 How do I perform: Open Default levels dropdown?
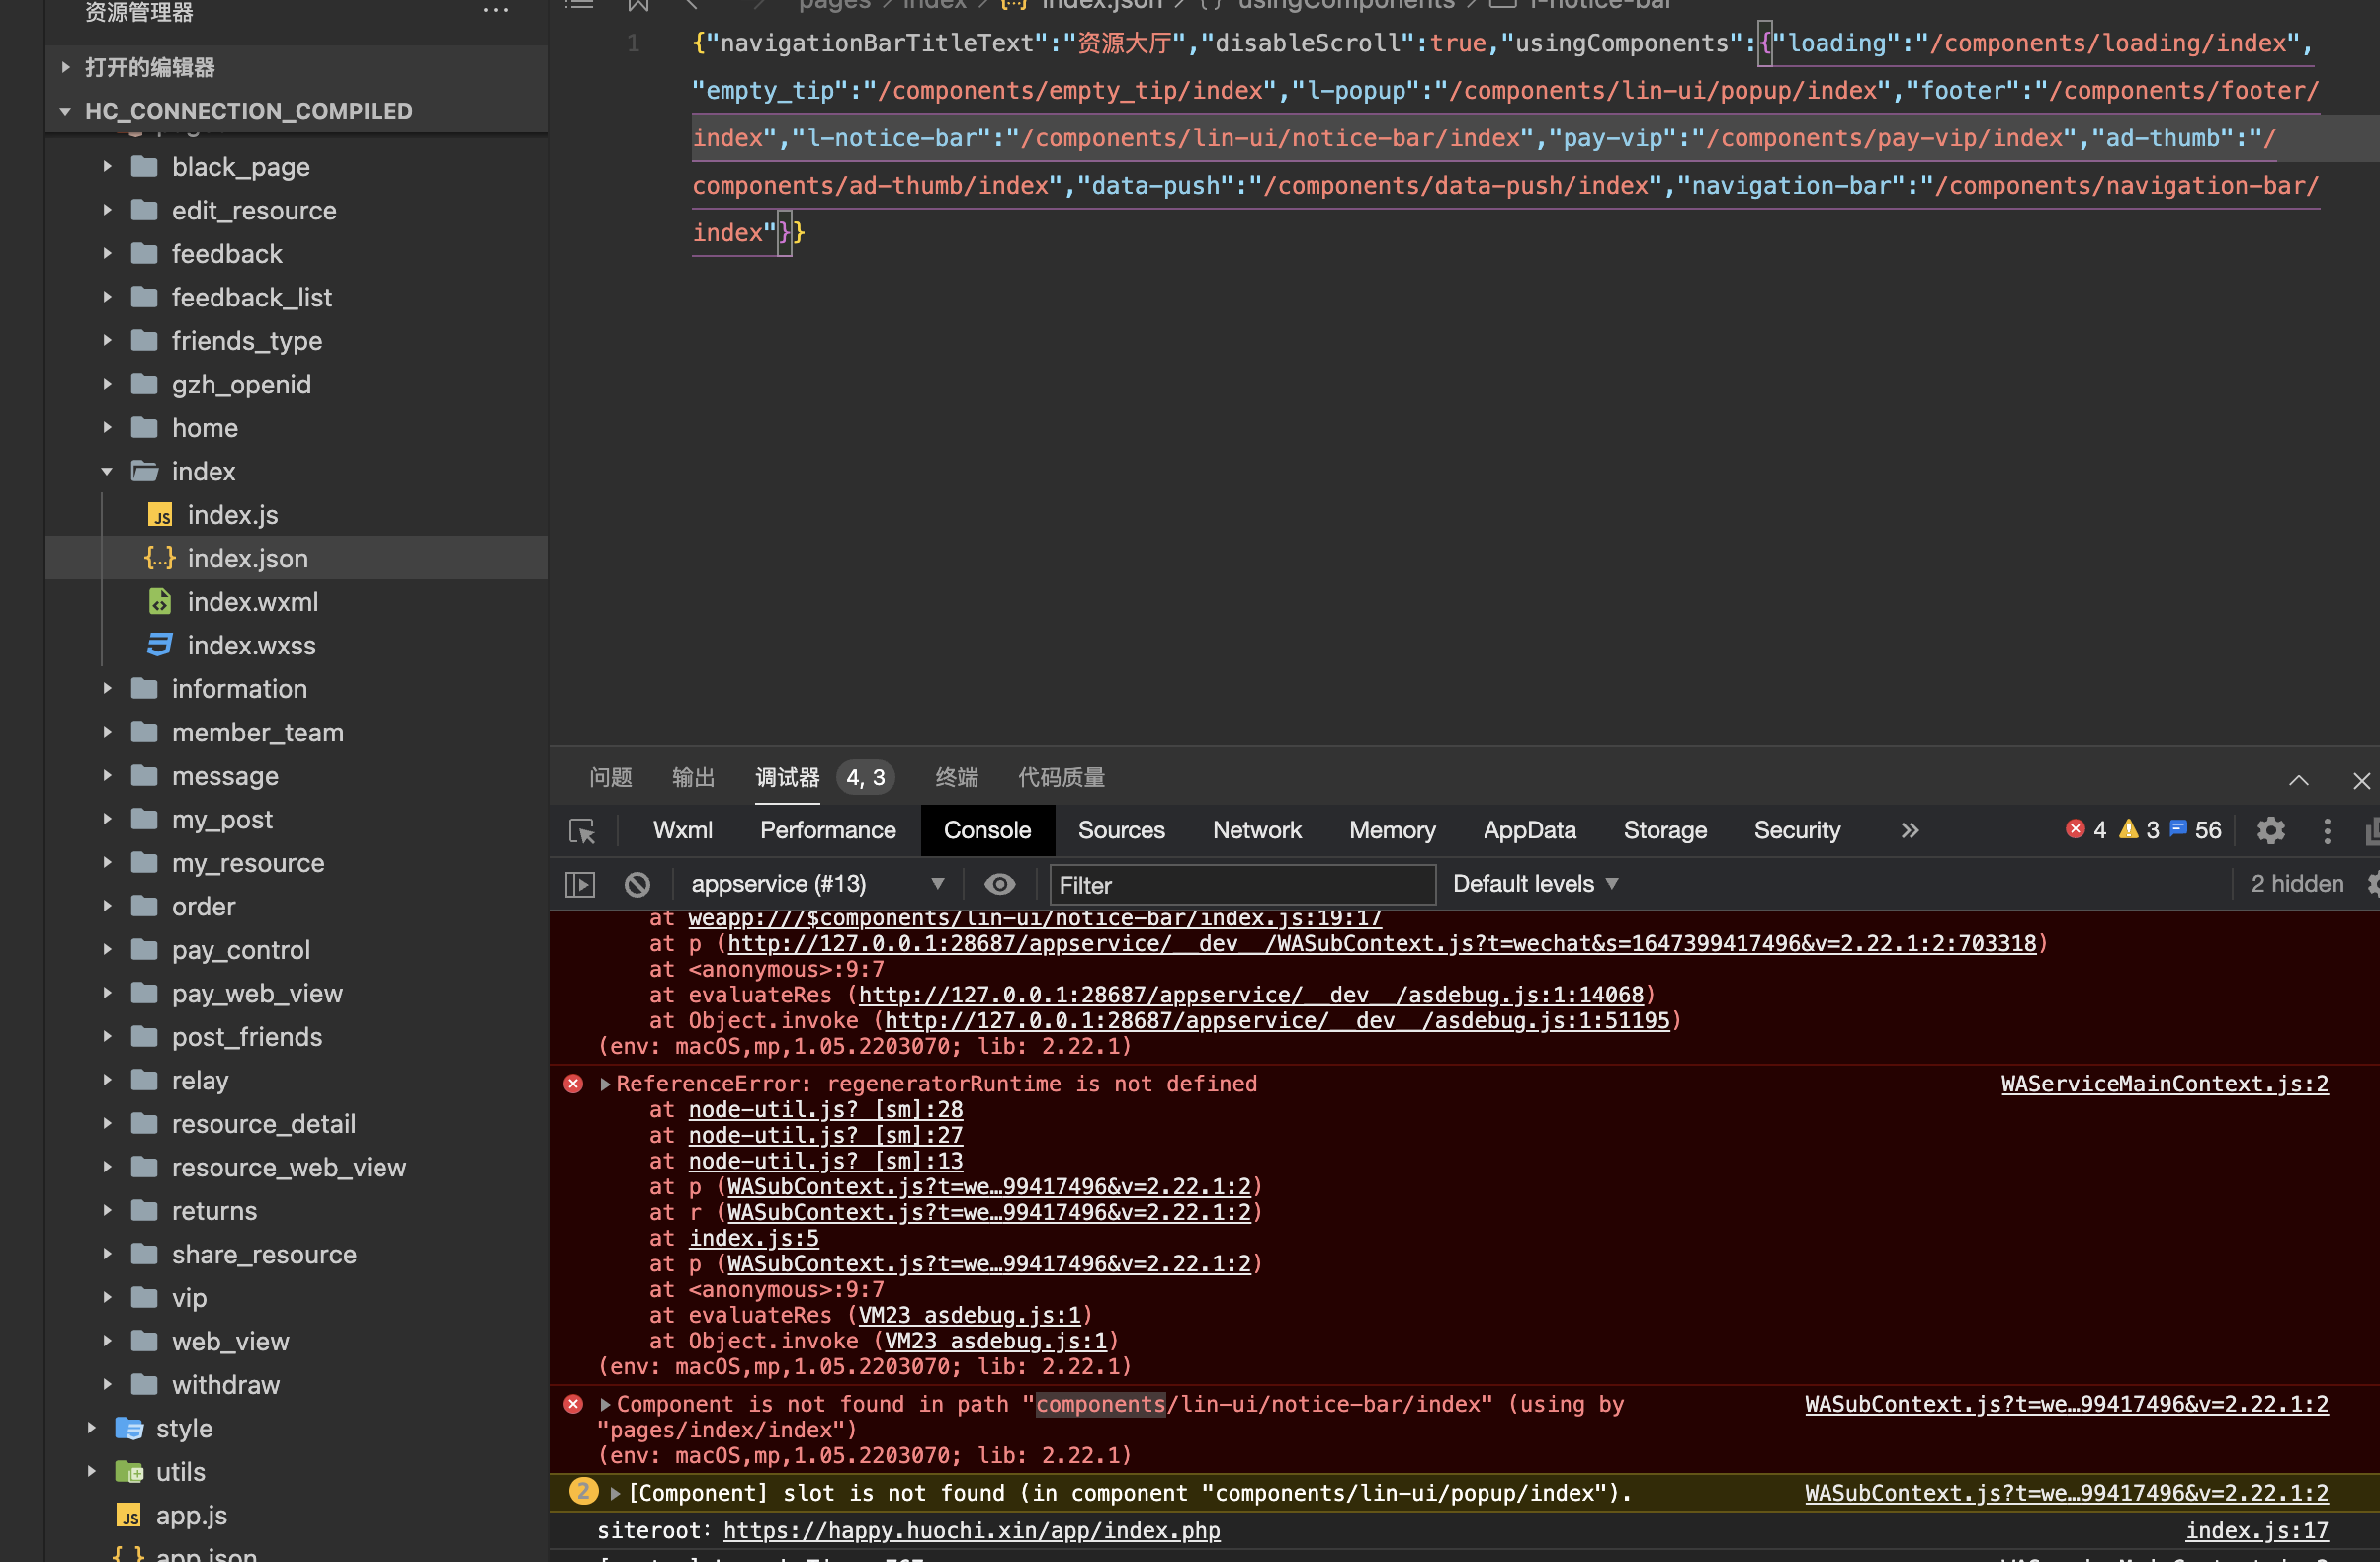pyautogui.click(x=1535, y=884)
